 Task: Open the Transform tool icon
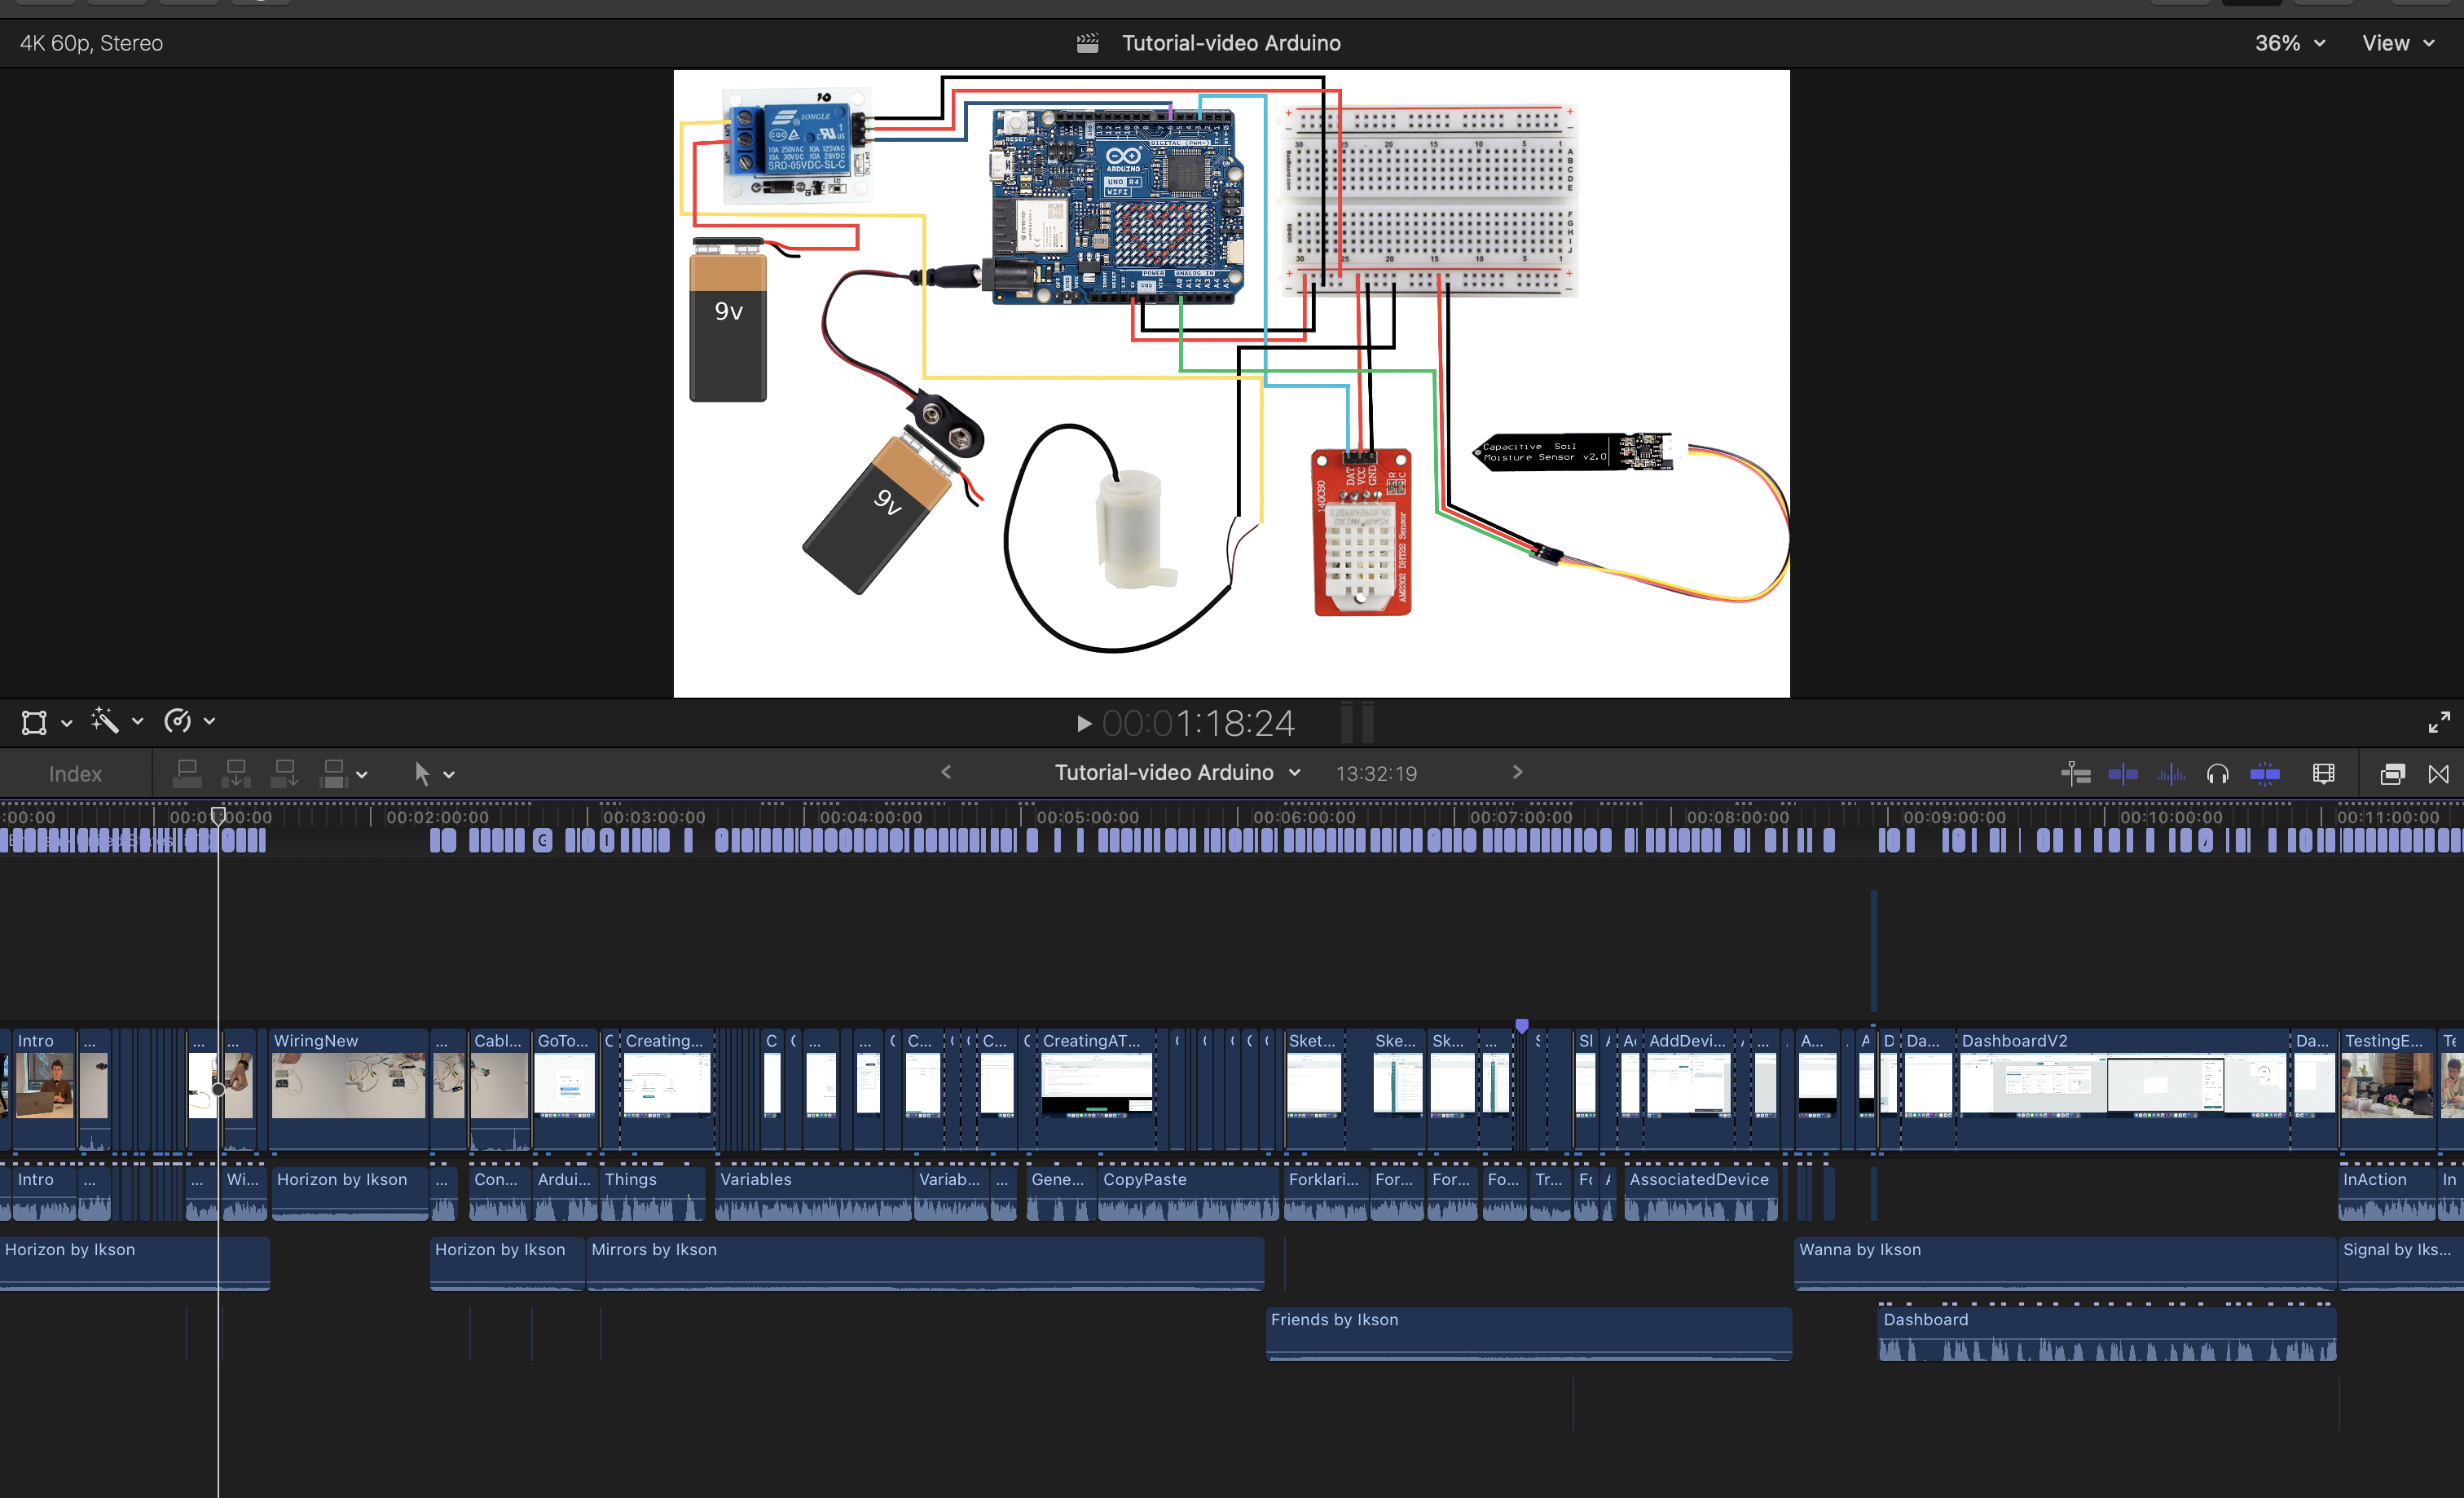[34, 722]
